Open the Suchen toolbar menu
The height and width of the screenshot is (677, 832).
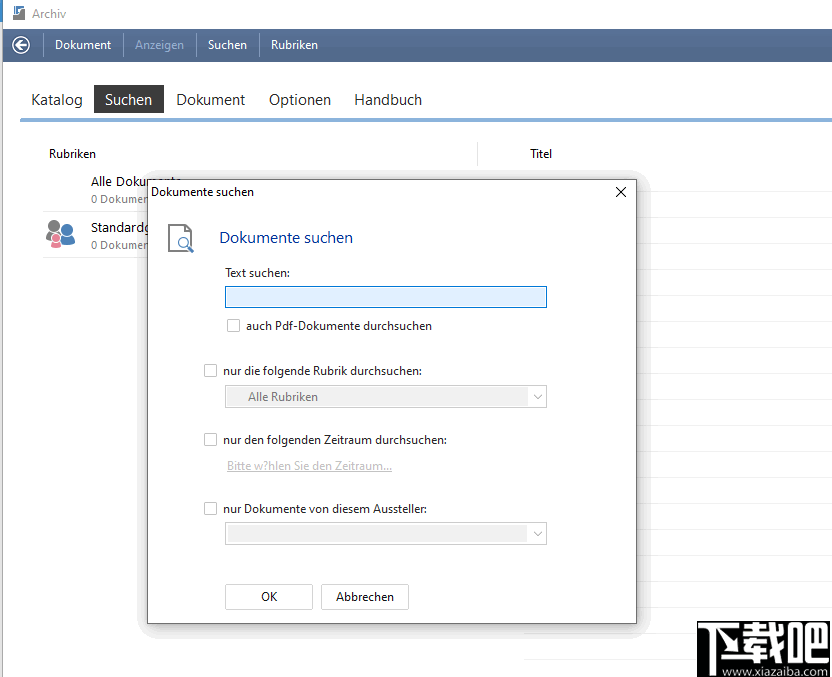pyautogui.click(x=227, y=45)
